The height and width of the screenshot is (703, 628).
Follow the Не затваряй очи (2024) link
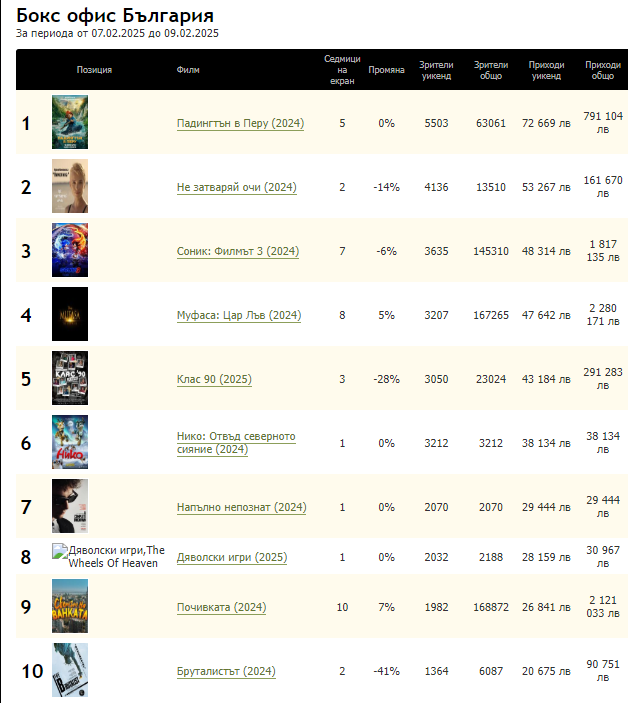point(236,187)
